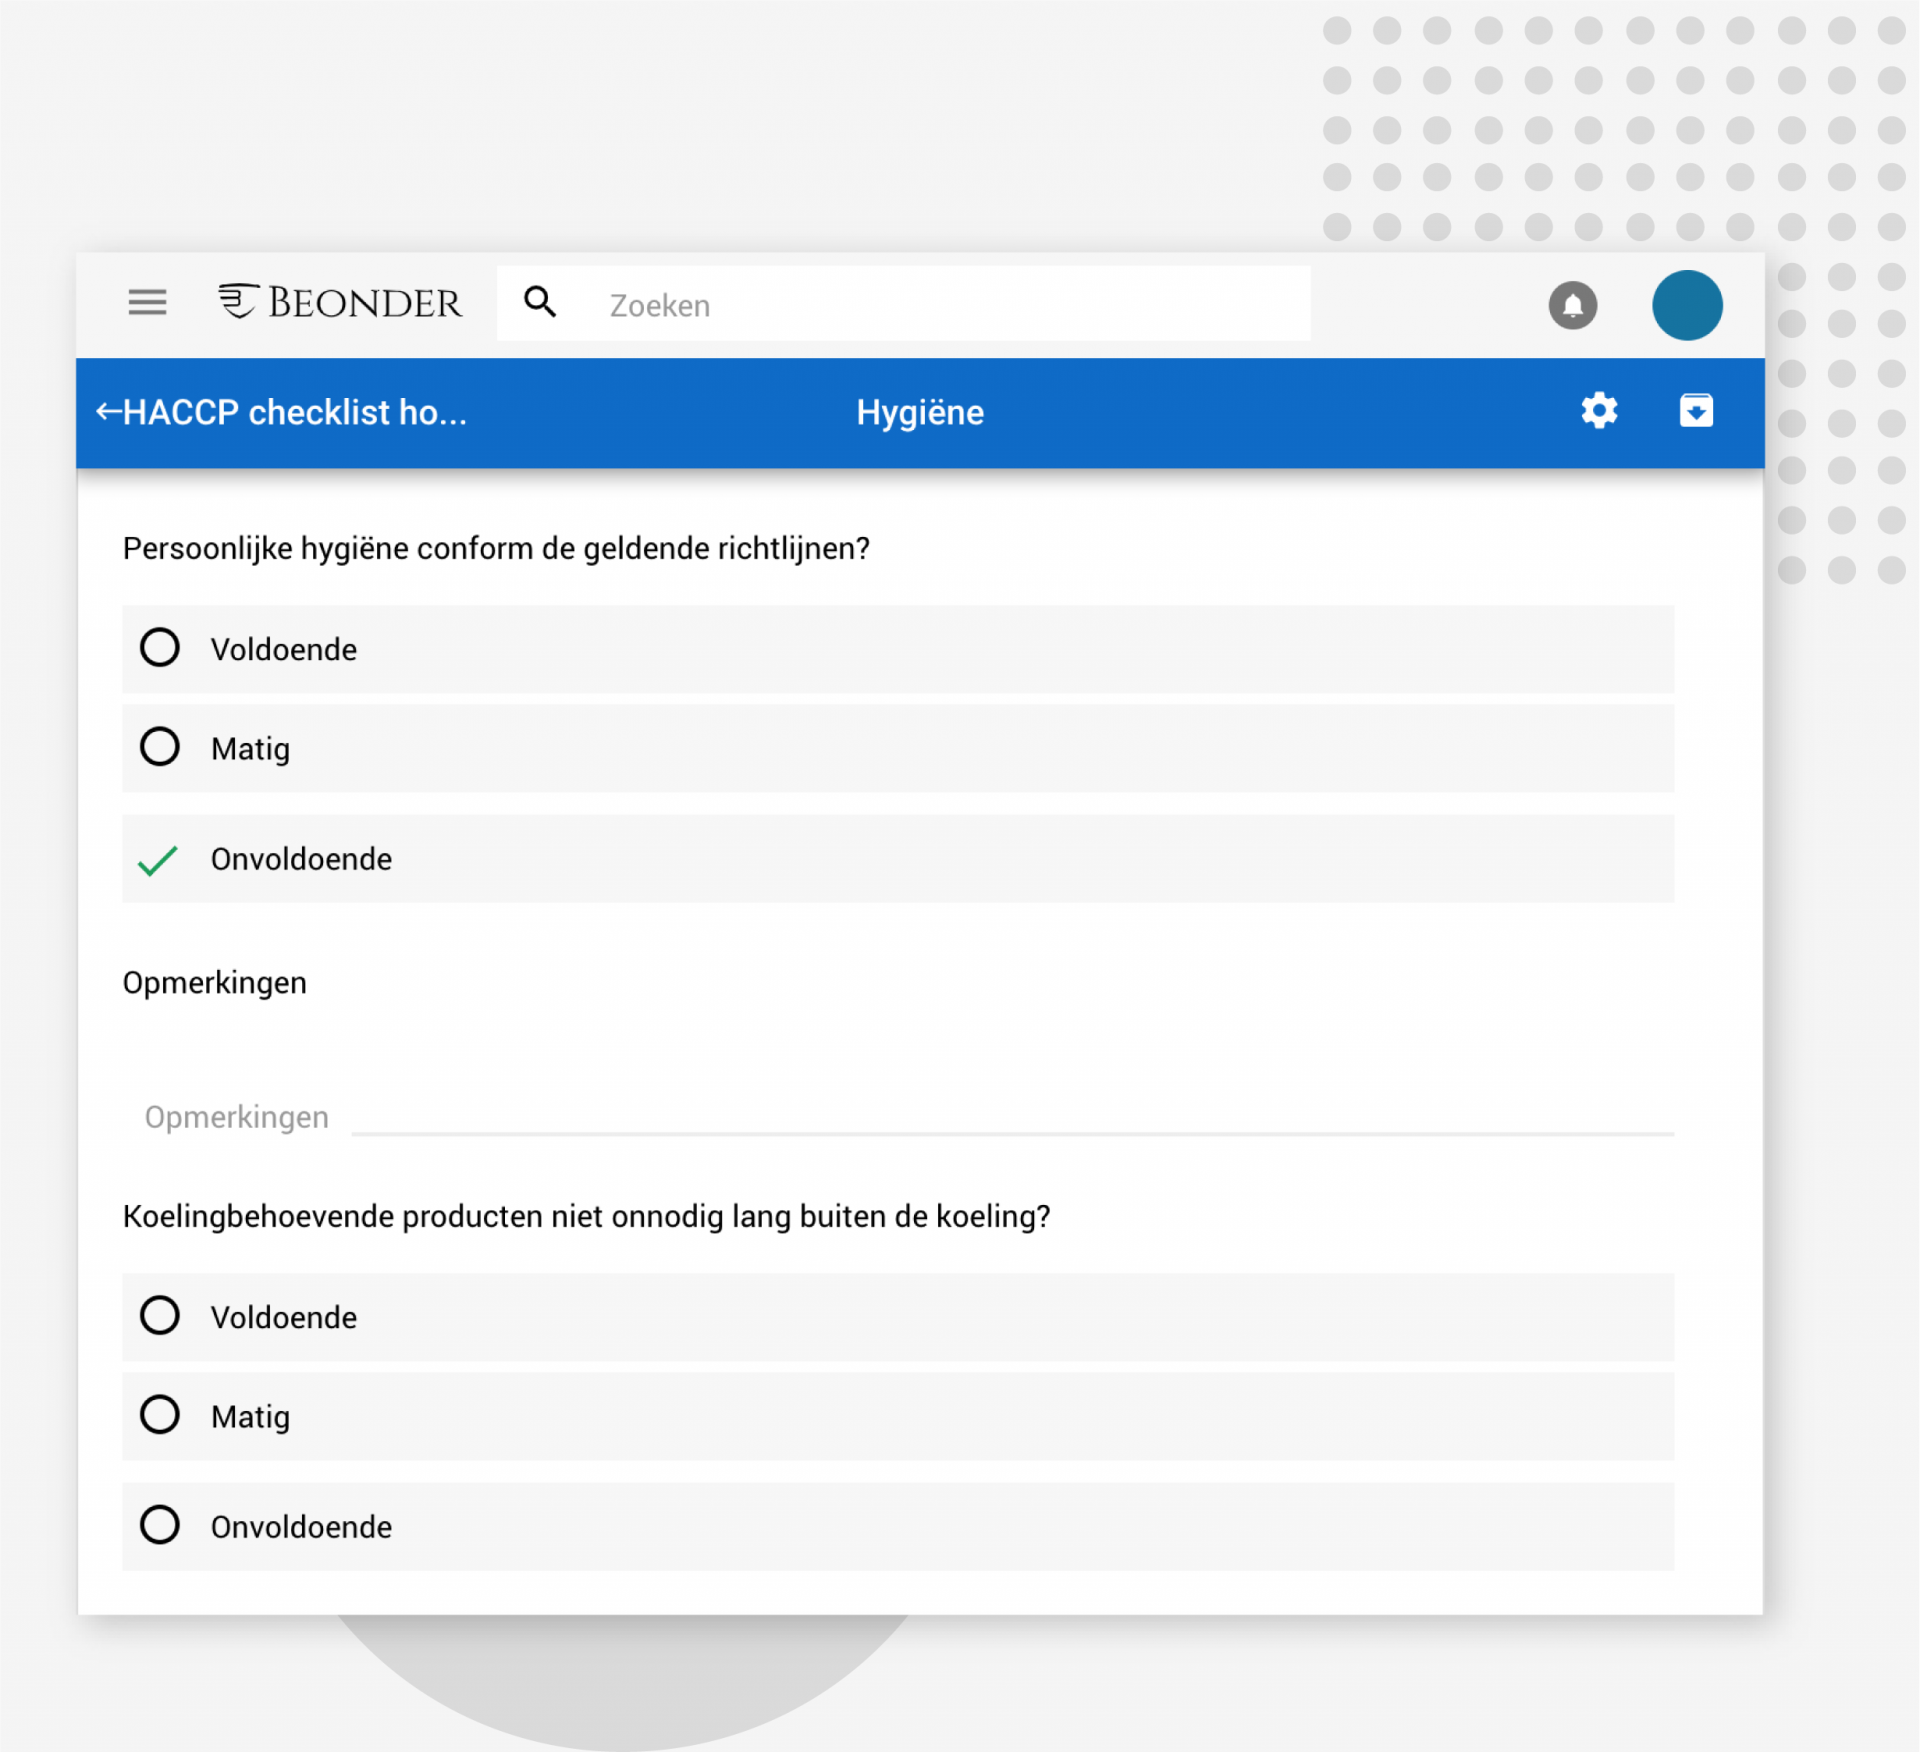
Task: Choose Matig for cooling products question
Action: click(160, 1415)
